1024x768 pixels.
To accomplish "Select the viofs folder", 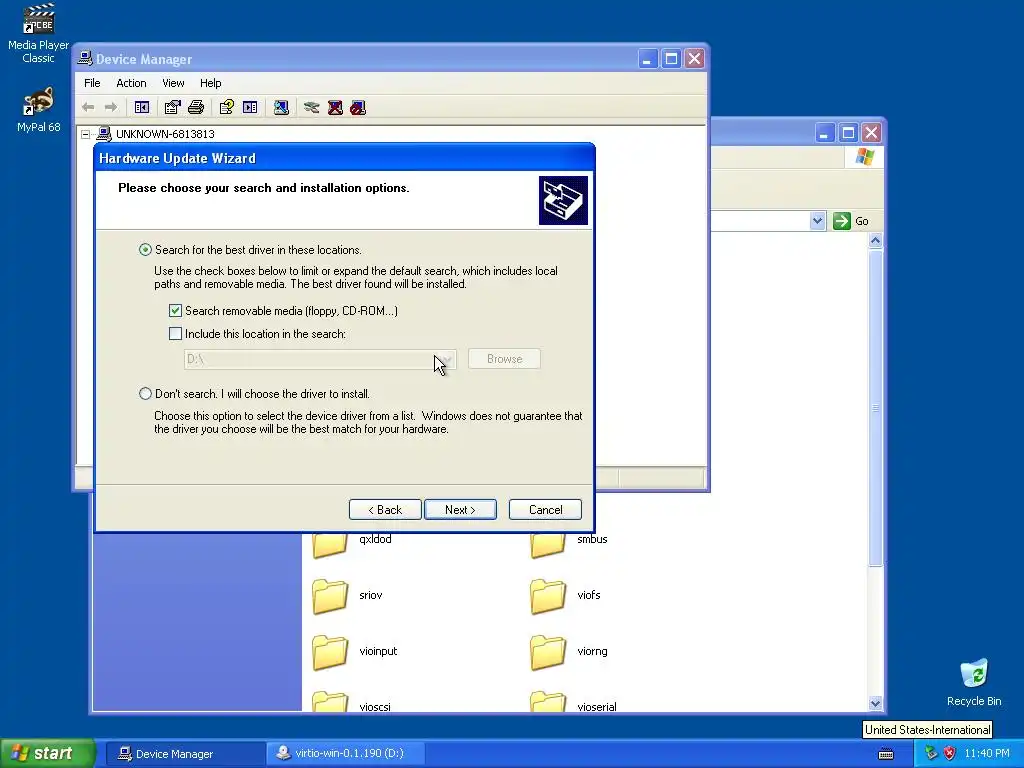I will tap(565, 596).
